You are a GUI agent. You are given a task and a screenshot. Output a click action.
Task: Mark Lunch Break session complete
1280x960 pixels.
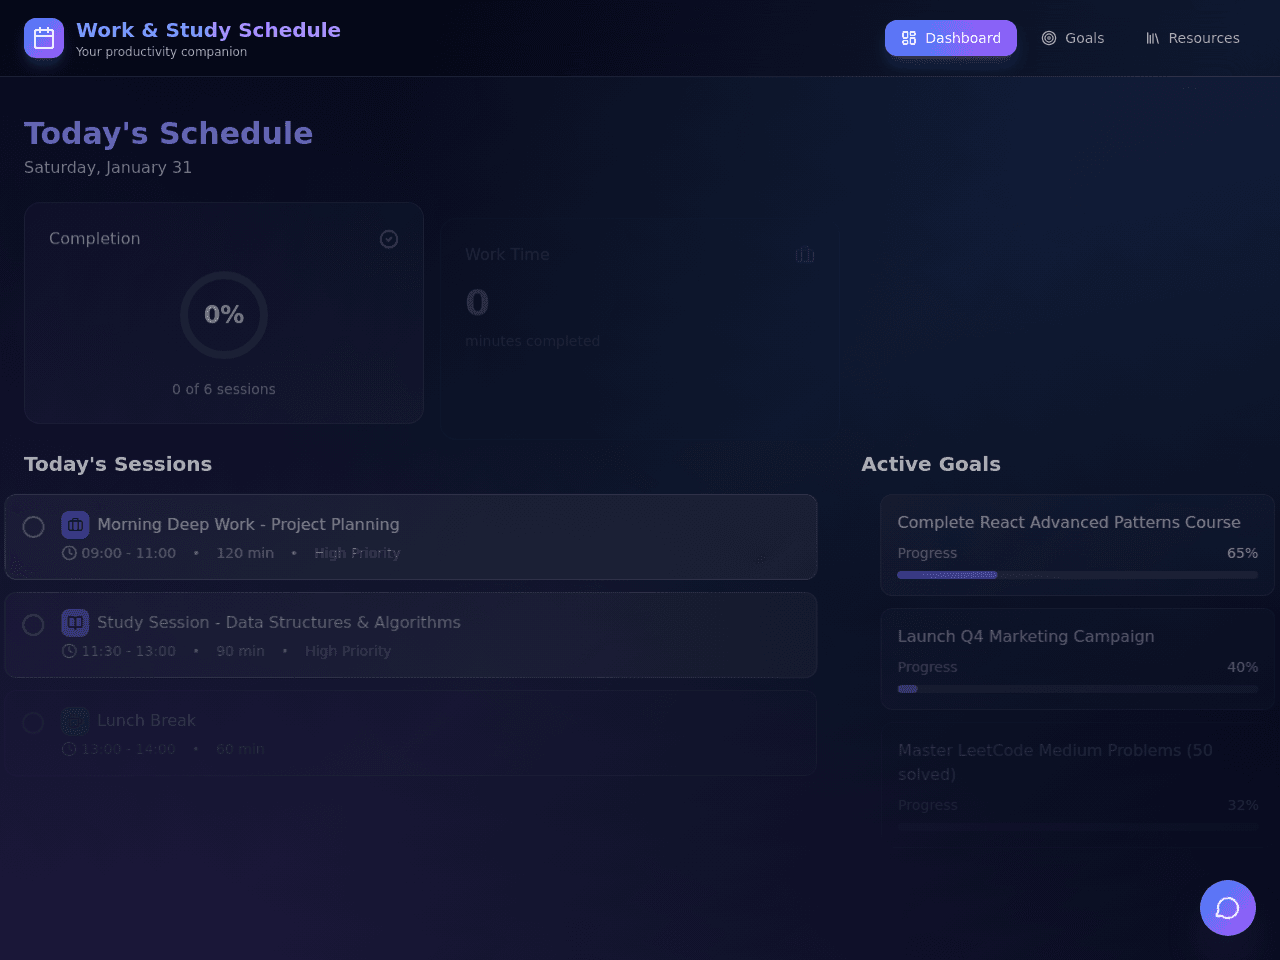(33, 723)
